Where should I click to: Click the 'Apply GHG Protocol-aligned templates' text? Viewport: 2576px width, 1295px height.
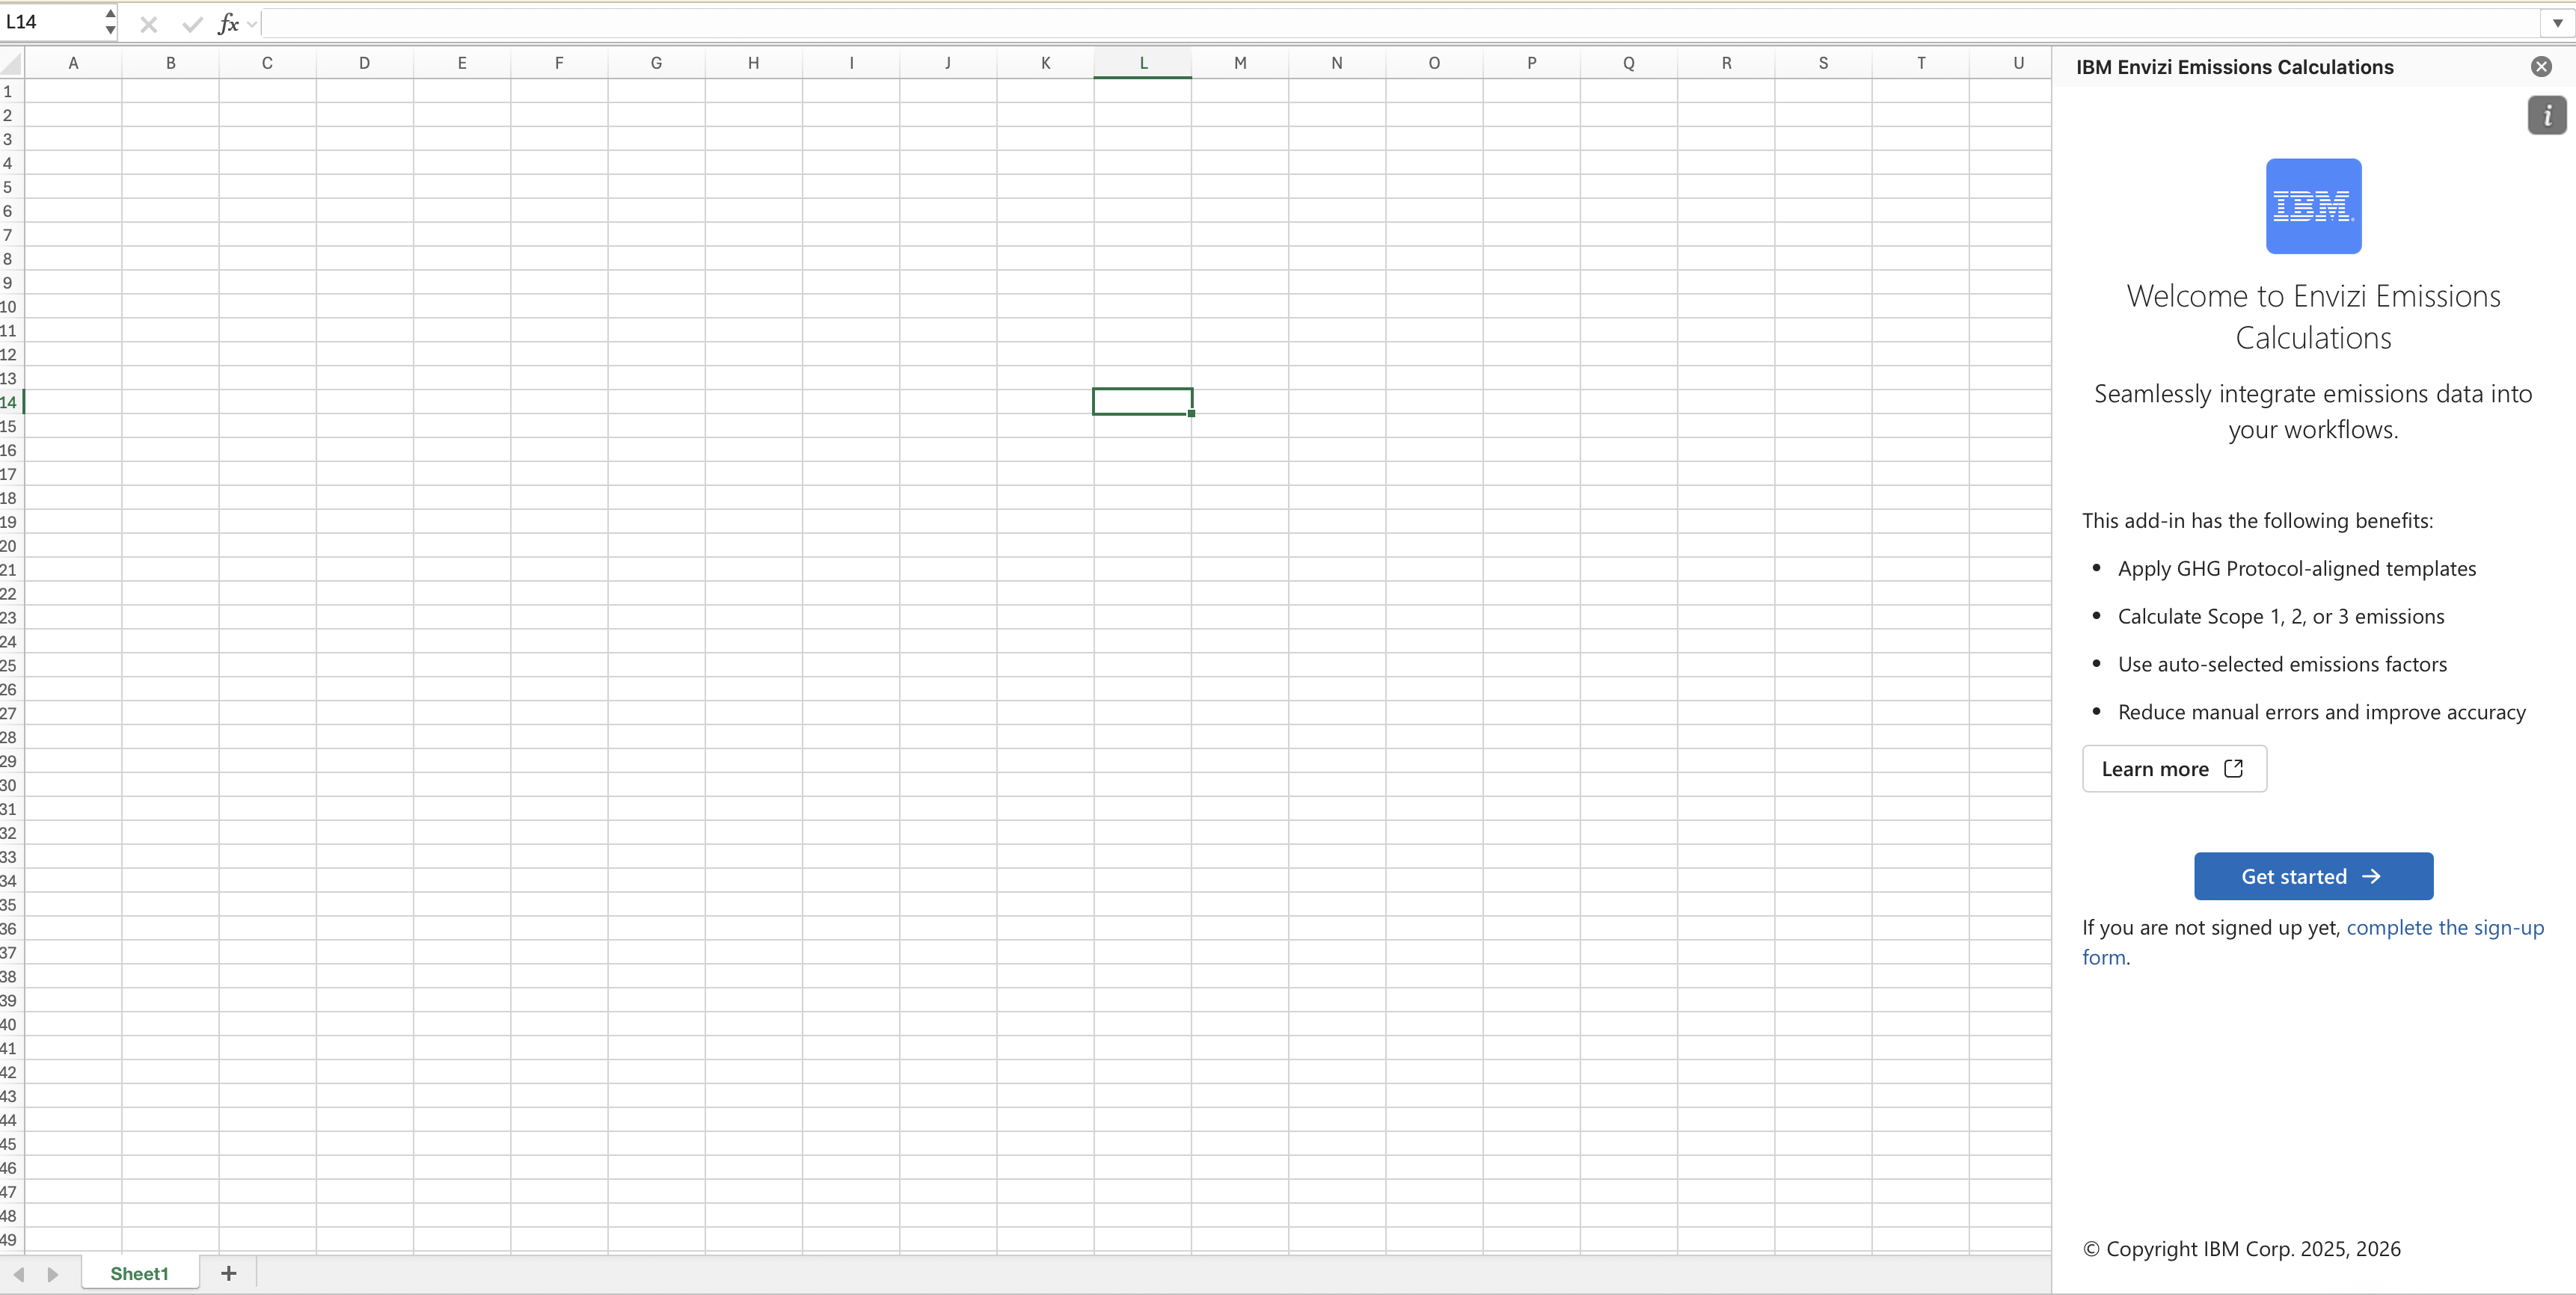click(x=2297, y=568)
